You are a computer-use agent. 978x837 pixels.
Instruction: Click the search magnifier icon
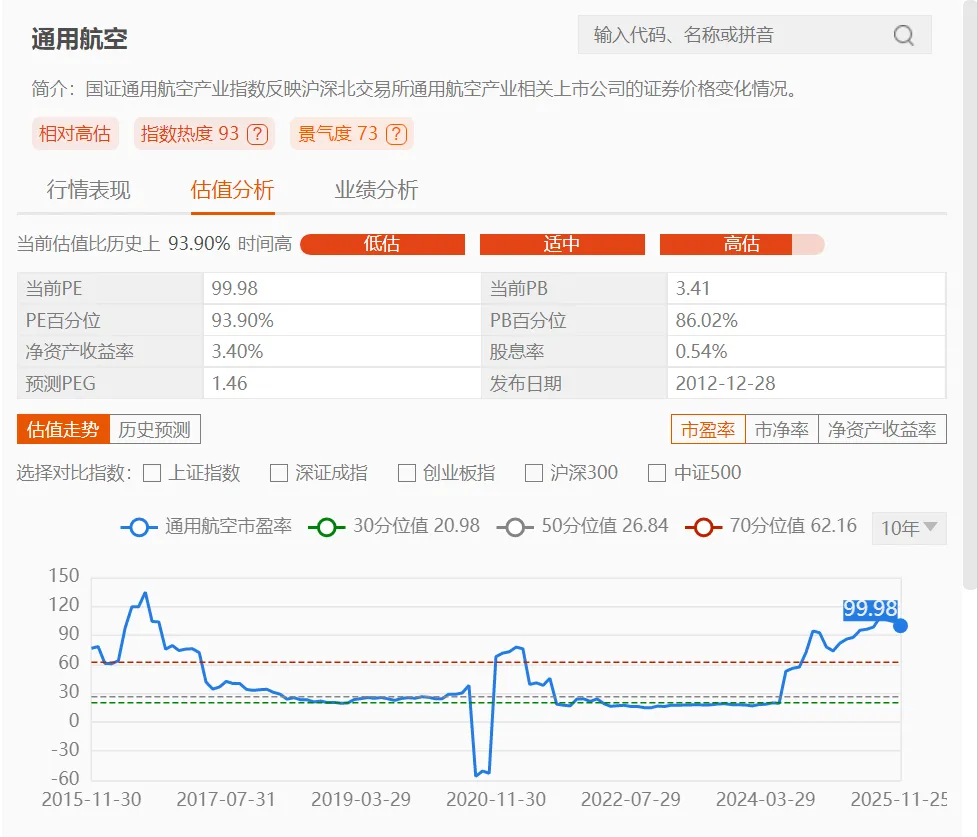coord(903,35)
